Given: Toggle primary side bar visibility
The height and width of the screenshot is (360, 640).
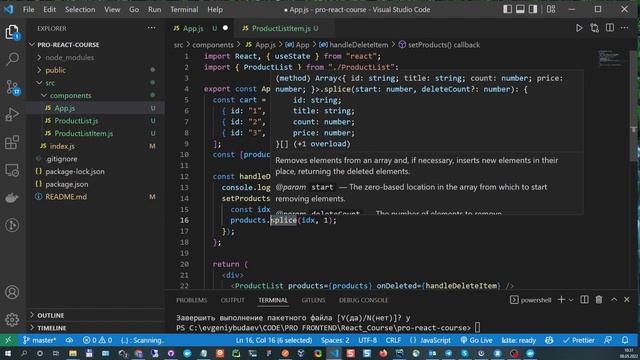Looking at the screenshot, I should coord(507,9).
